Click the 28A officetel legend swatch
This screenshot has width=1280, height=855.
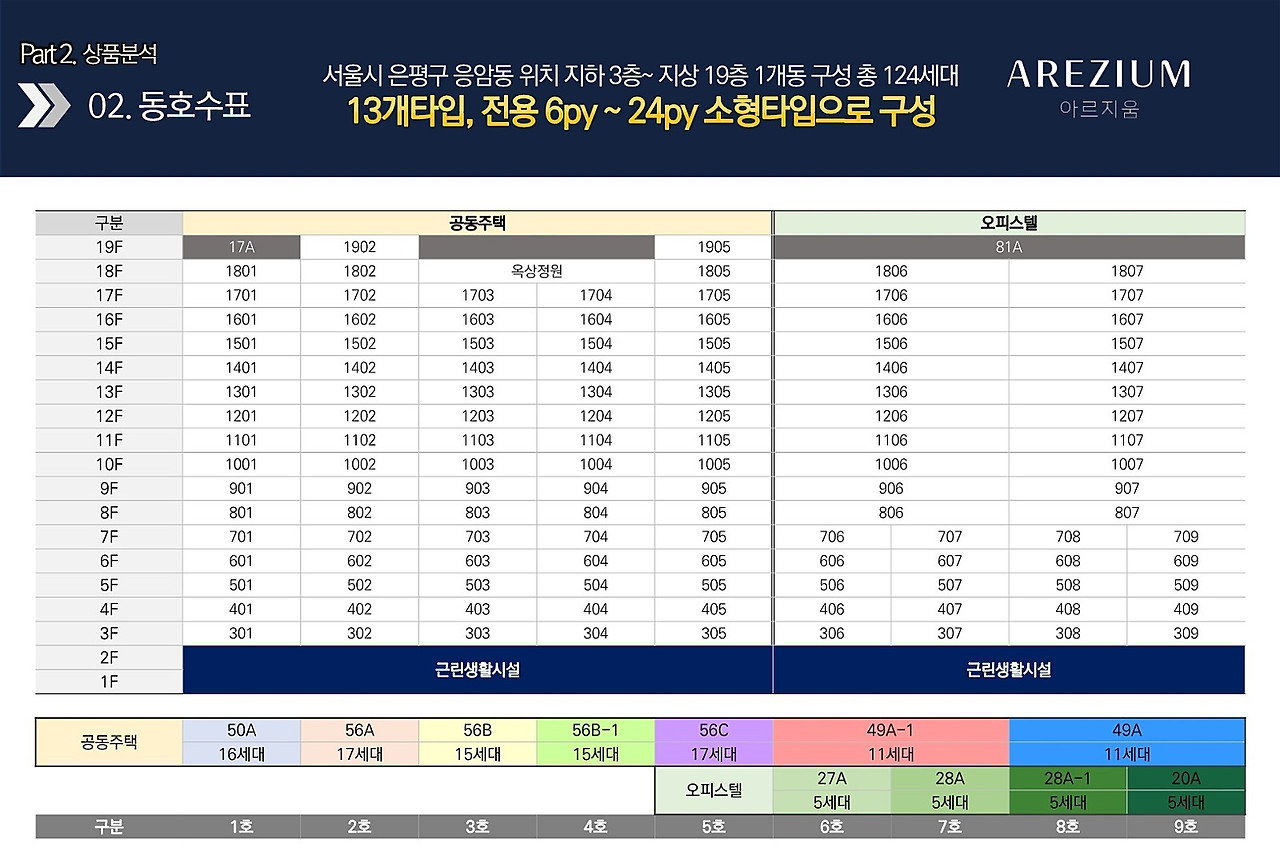point(950,778)
